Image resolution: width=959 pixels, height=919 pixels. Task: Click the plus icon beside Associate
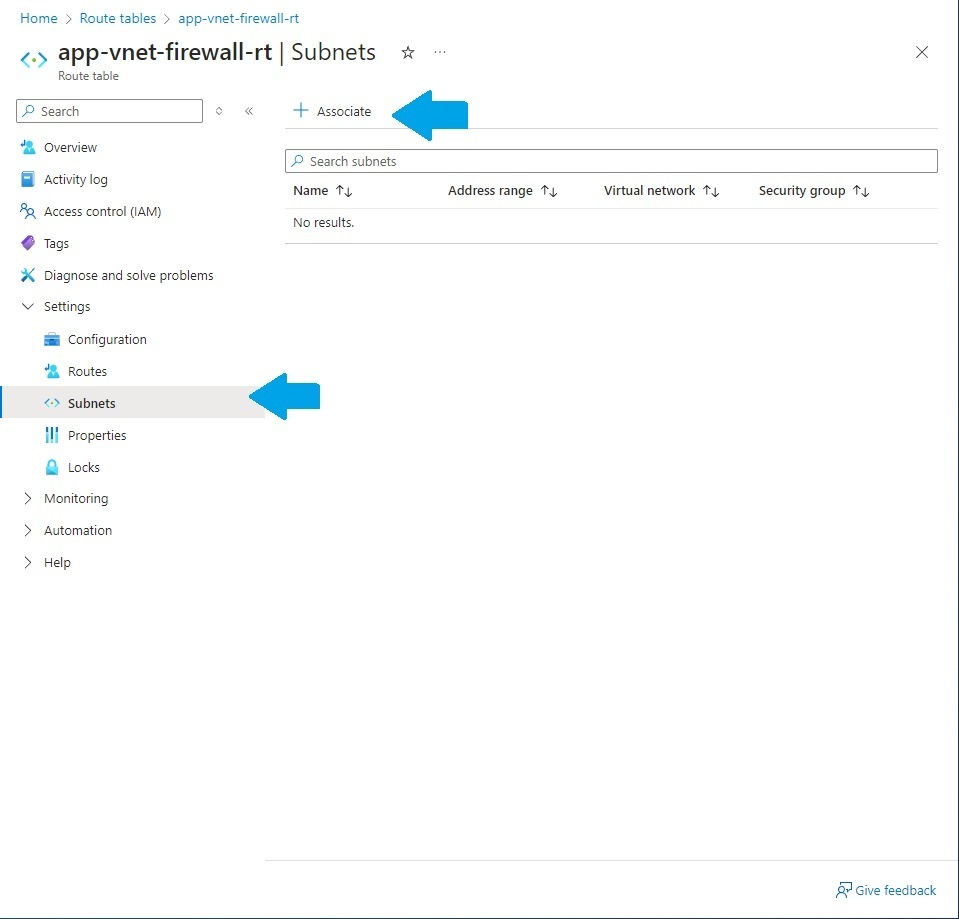[300, 111]
